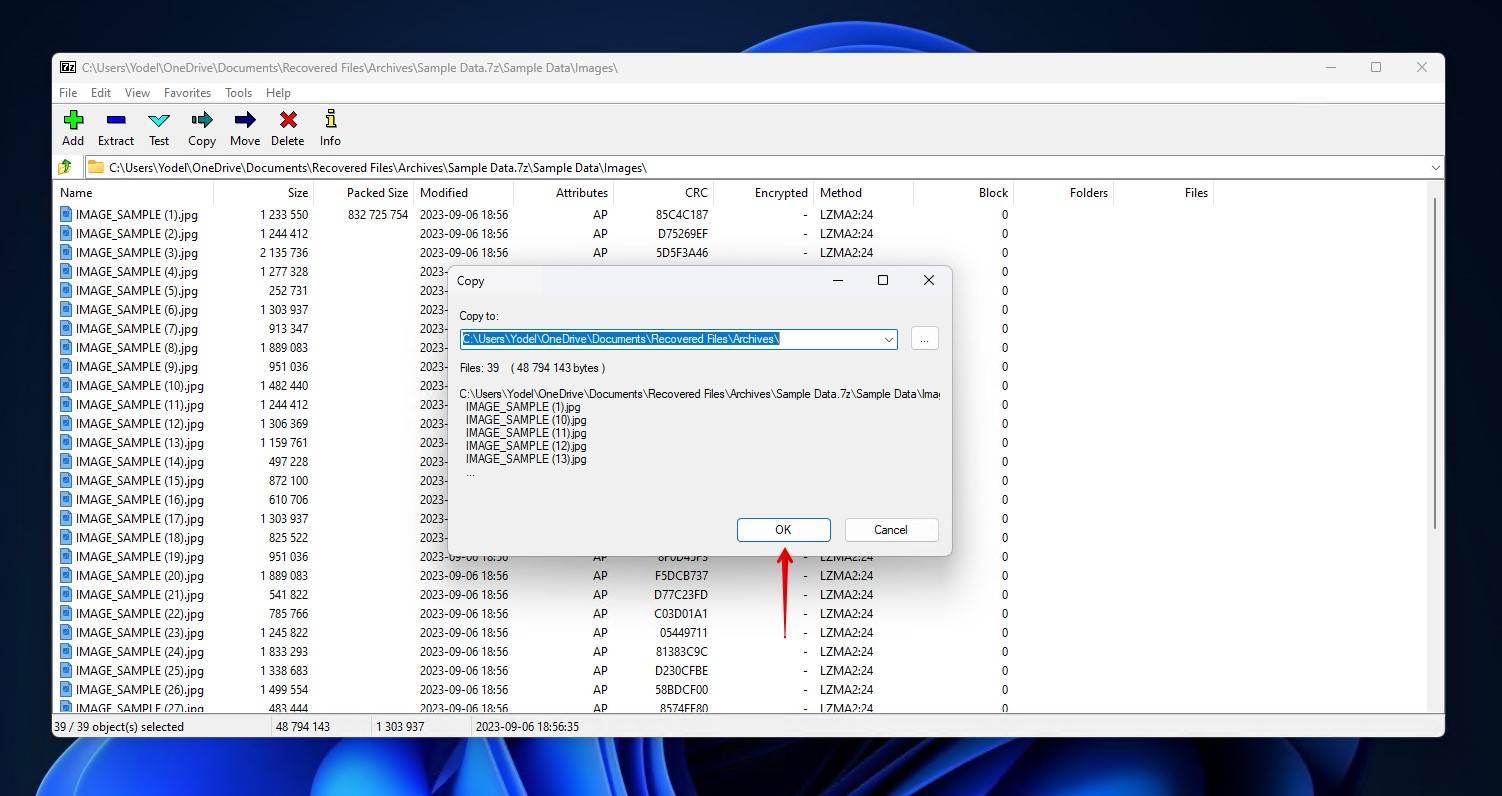
Task: Cancel the Copy dialog
Action: click(x=890, y=530)
